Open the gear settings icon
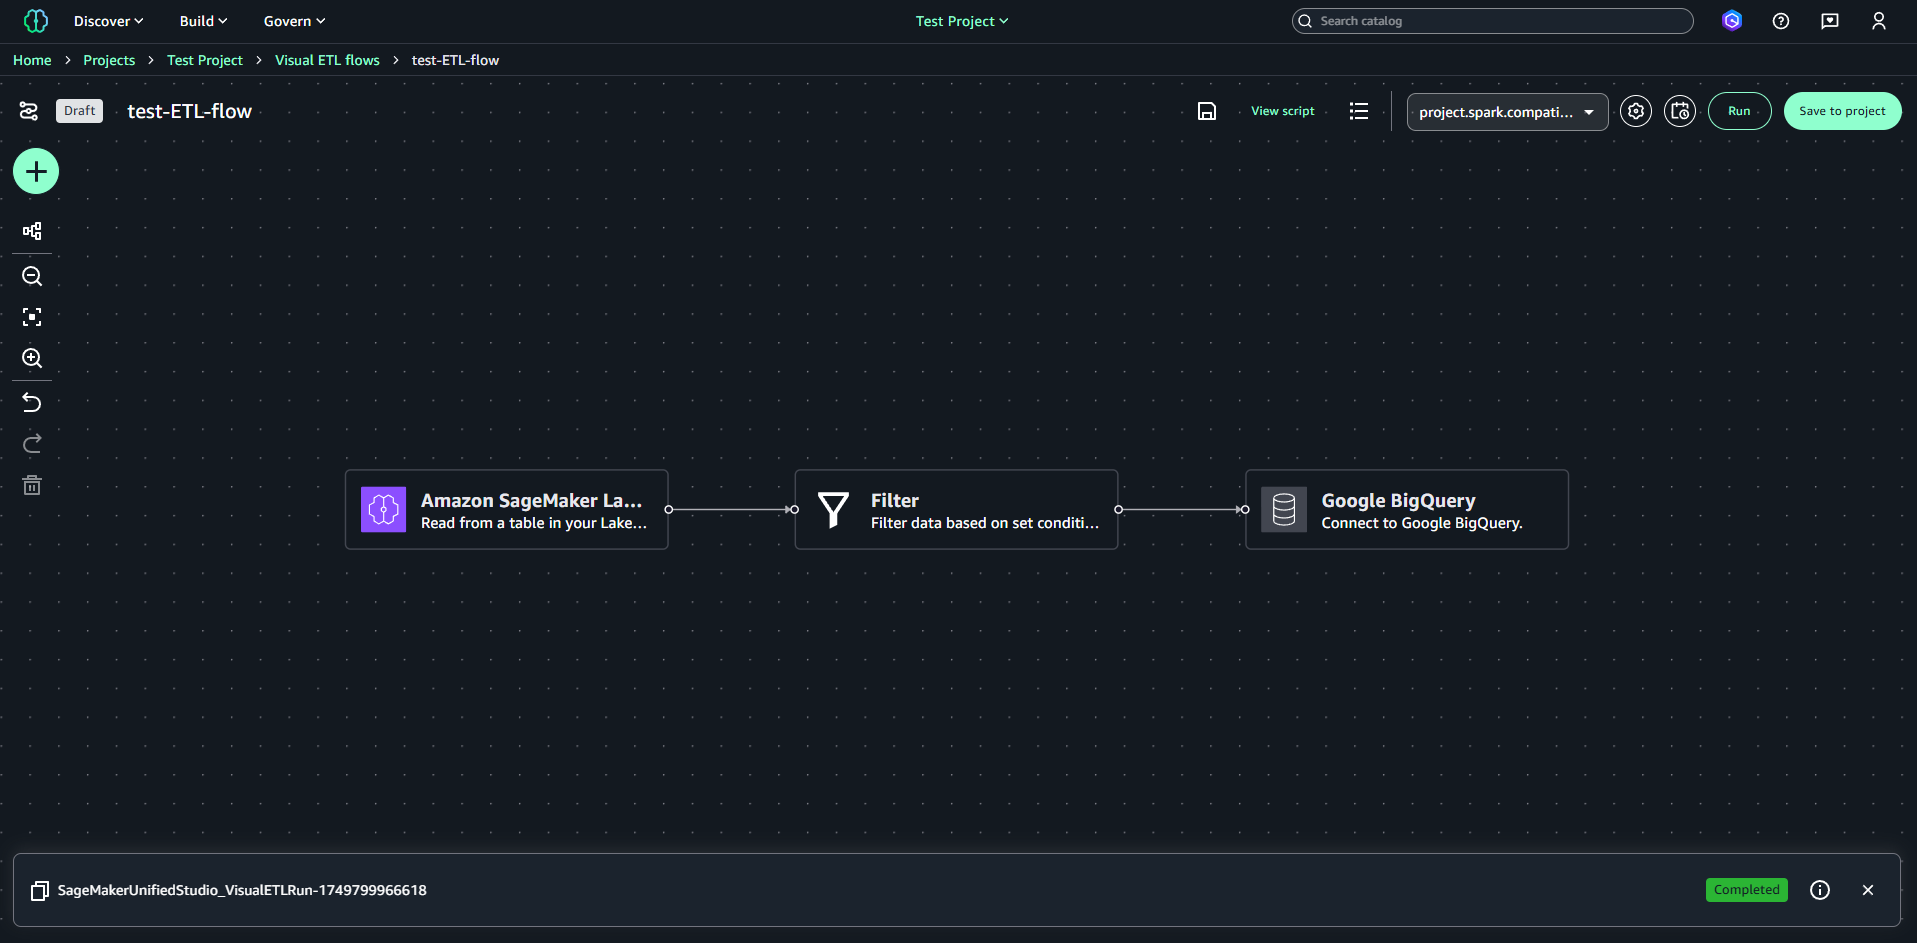The height and width of the screenshot is (943, 1917). click(x=1636, y=111)
